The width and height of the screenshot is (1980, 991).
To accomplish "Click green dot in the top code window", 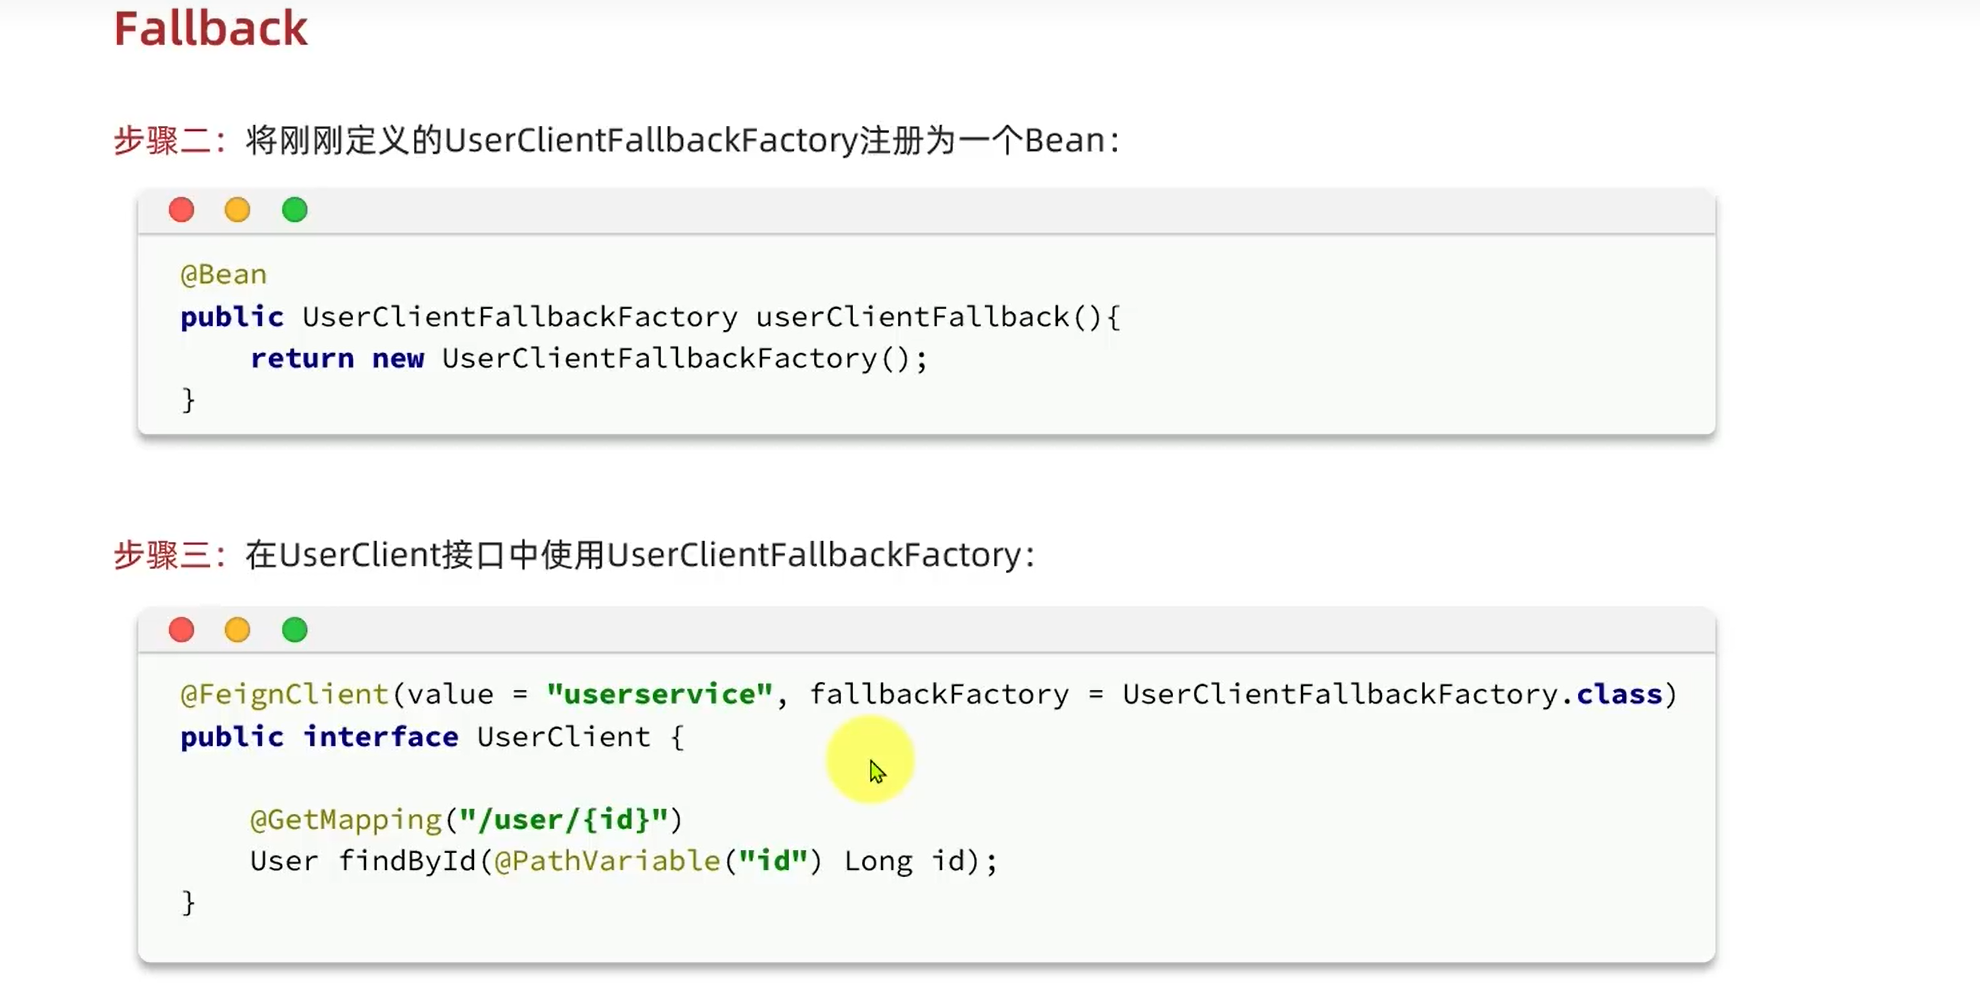I will point(294,210).
